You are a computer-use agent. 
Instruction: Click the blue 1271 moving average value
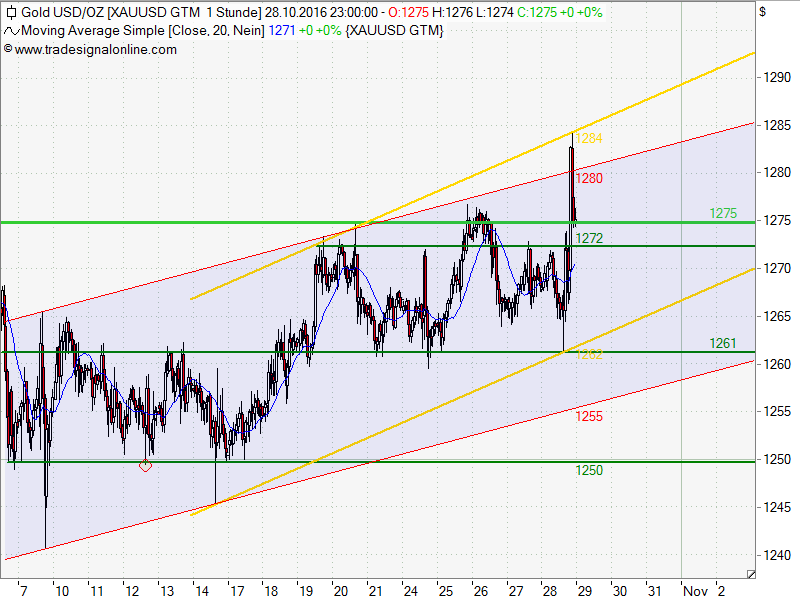click(282, 31)
